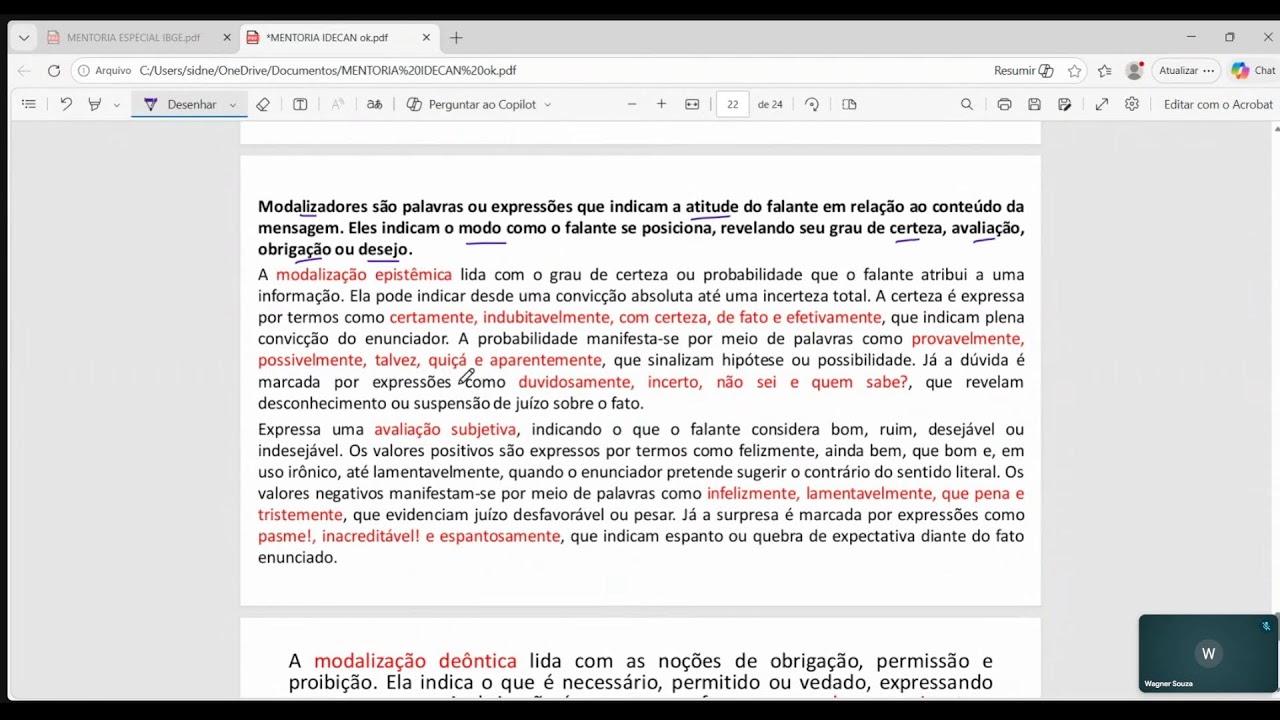The width and height of the screenshot is (1280, 720).
Task: Open Copilot Chat sidebar
Action: (x=1253, y=71)
